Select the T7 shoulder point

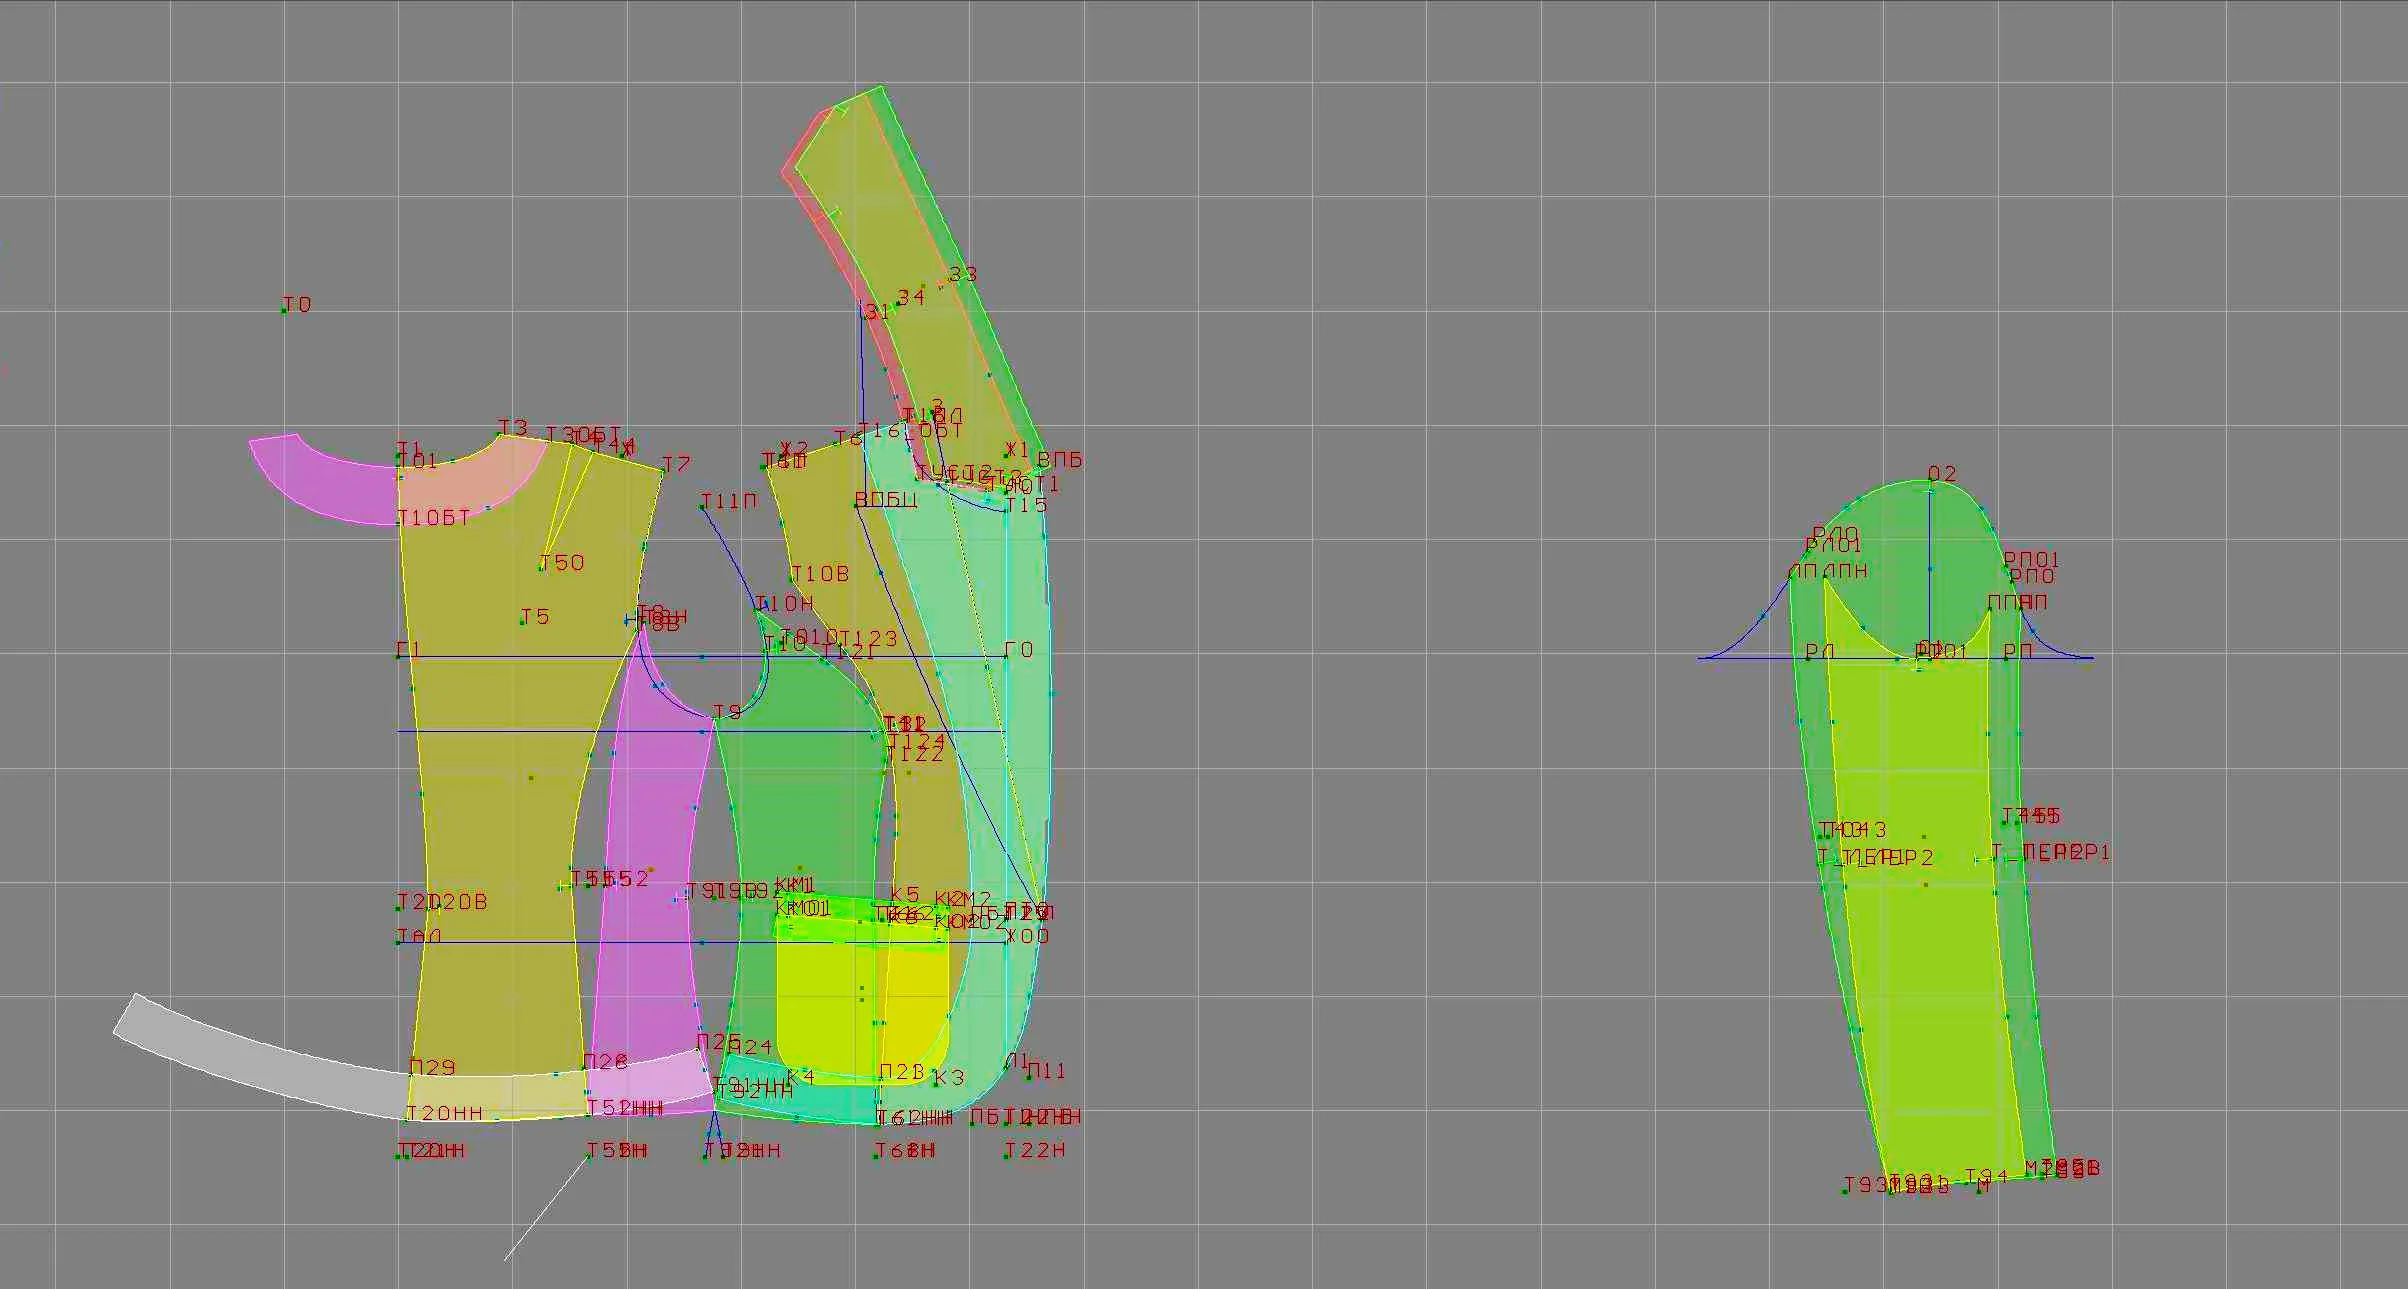point(663,470)
